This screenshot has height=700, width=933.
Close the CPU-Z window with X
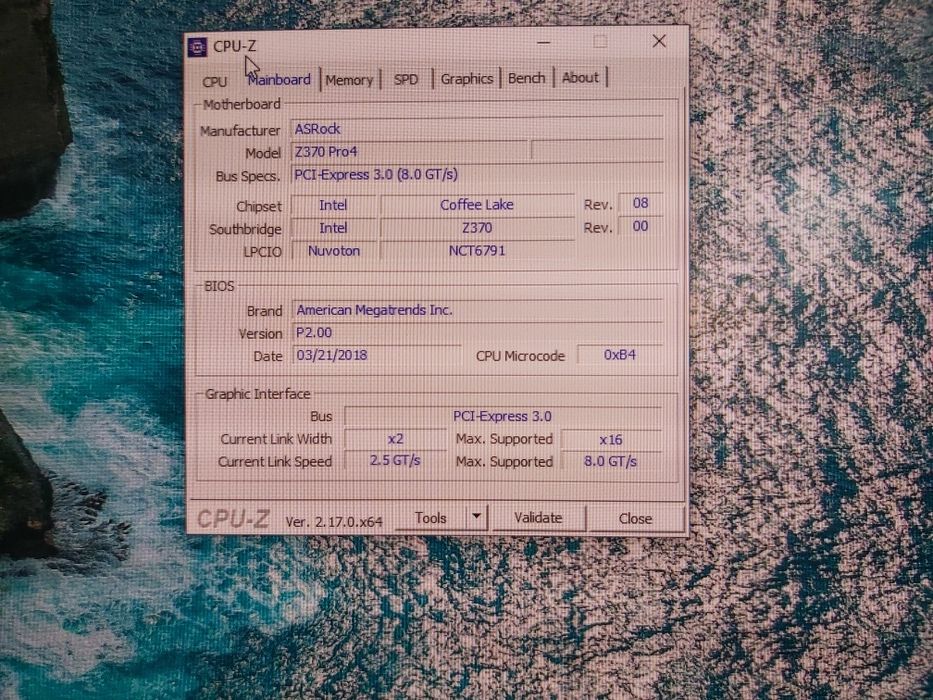click(x=659, y=41)
